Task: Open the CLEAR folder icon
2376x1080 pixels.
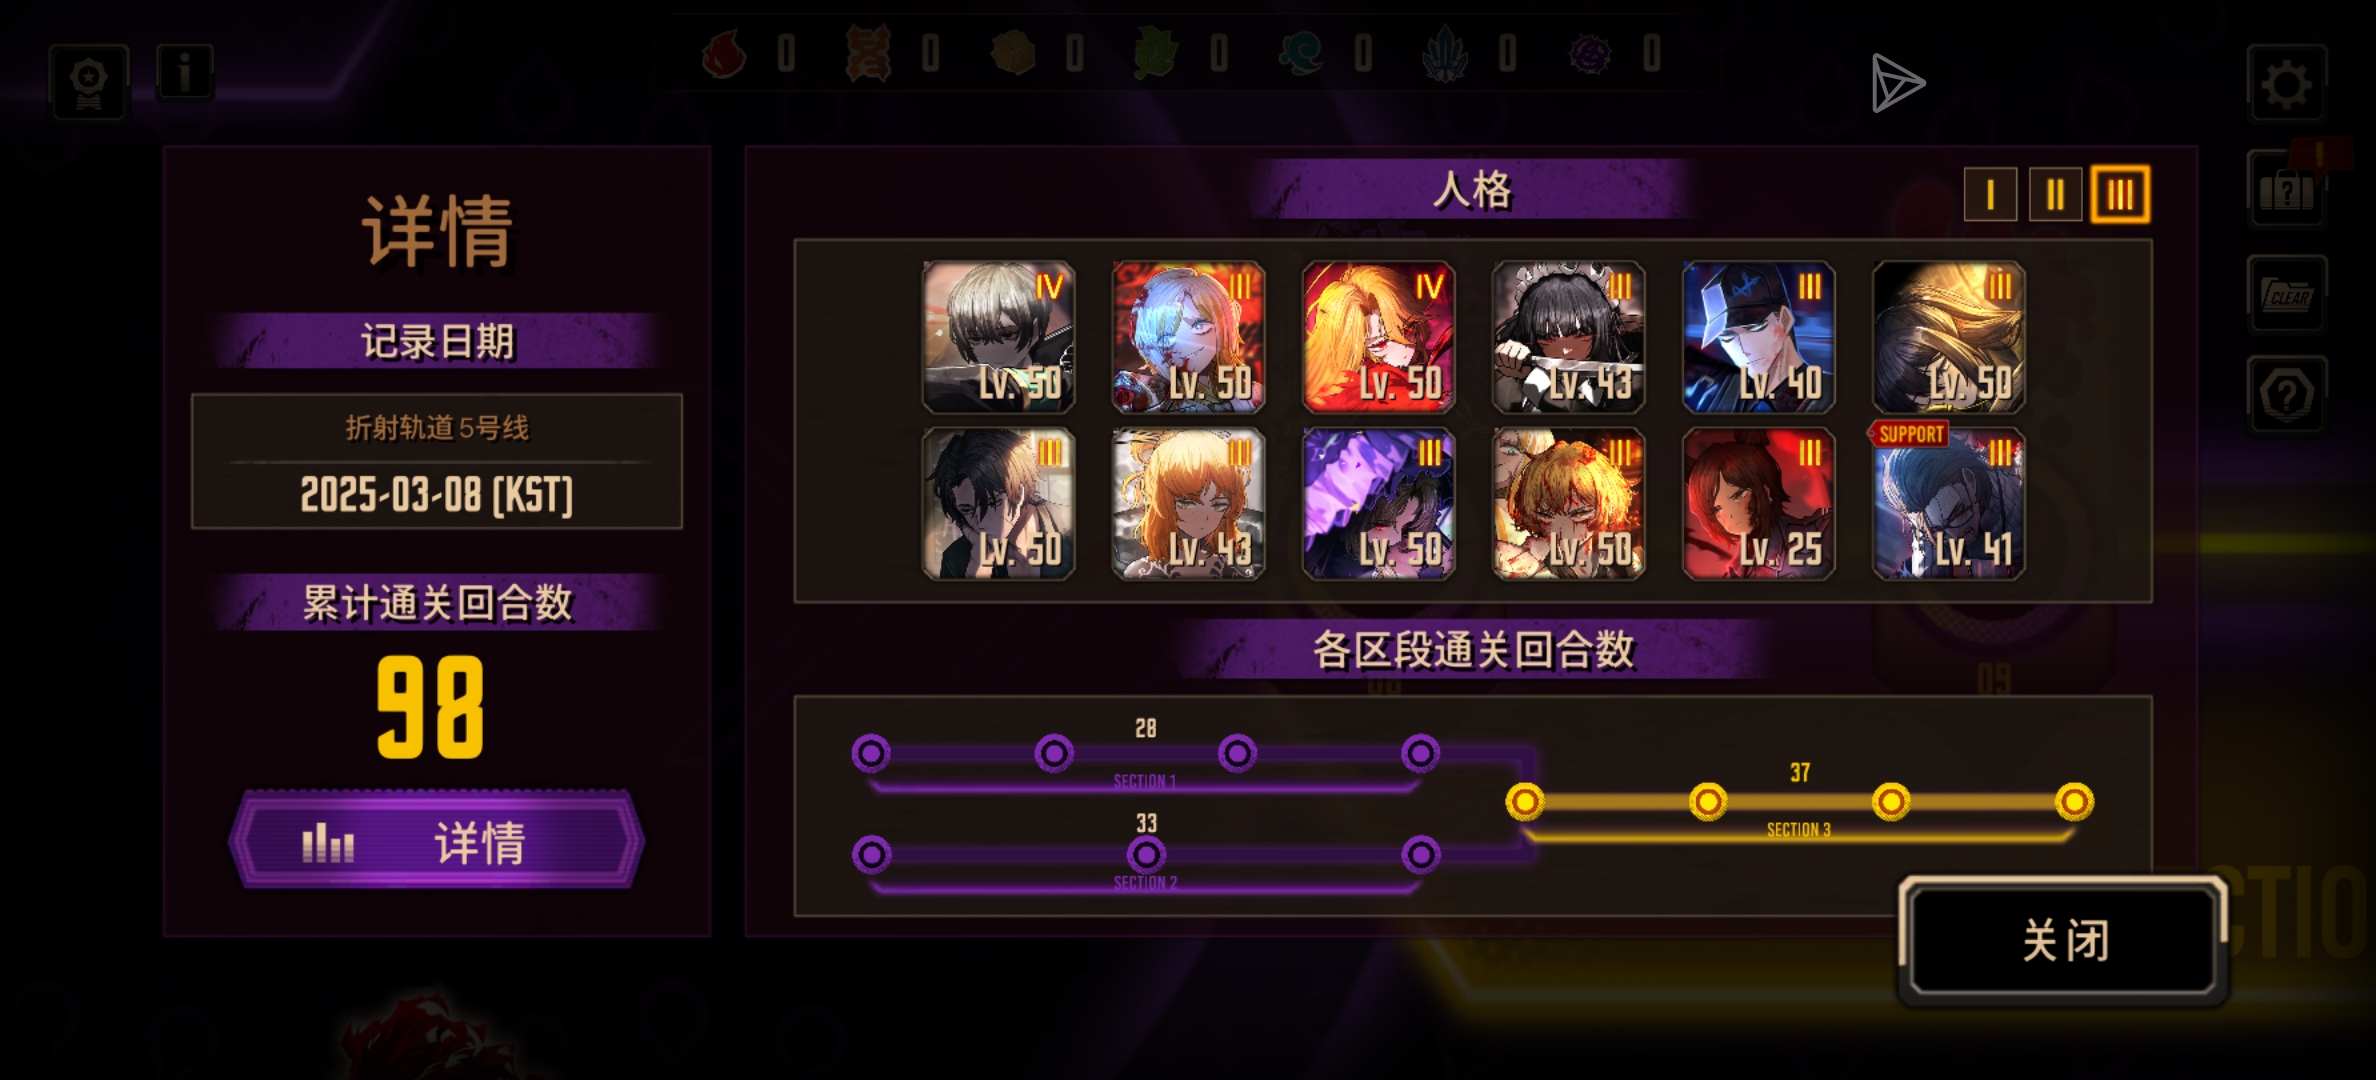Action: point(2286,295)
